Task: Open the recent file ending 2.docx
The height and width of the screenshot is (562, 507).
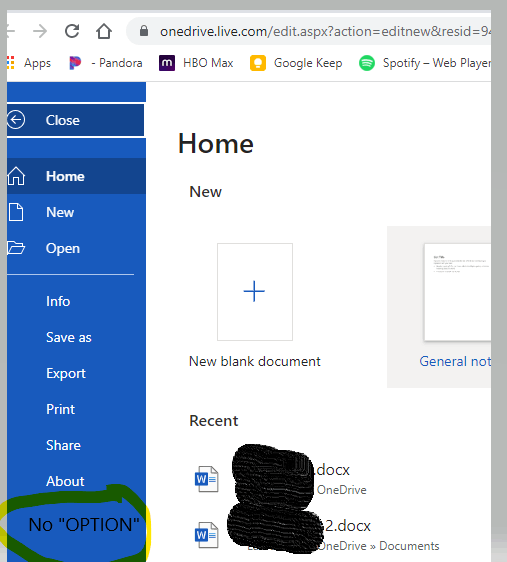Action: [348, 526]
